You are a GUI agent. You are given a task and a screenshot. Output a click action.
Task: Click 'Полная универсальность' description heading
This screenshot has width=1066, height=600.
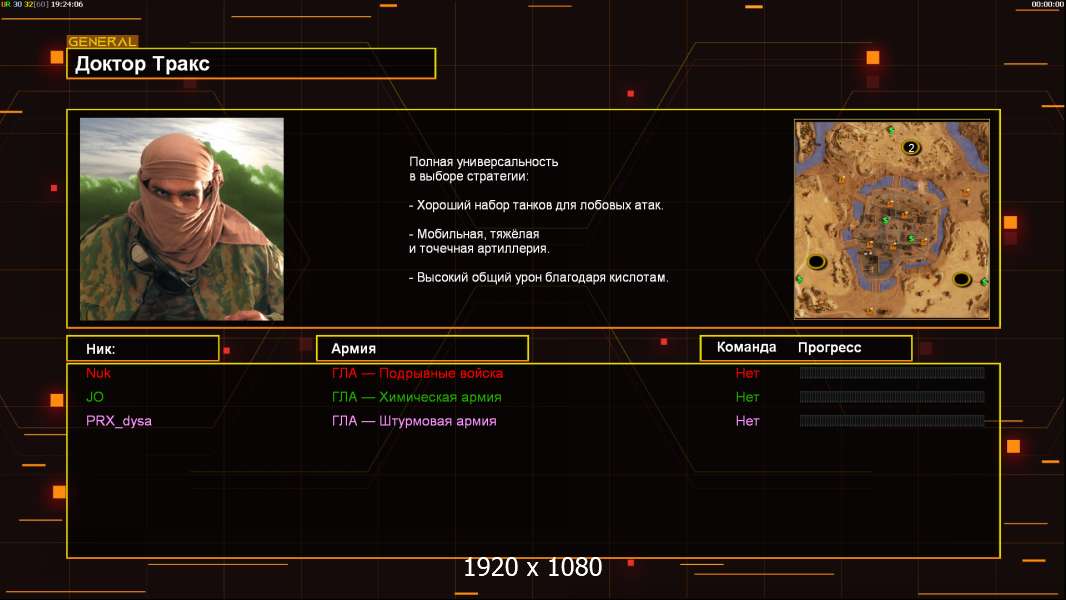(483, 162)
